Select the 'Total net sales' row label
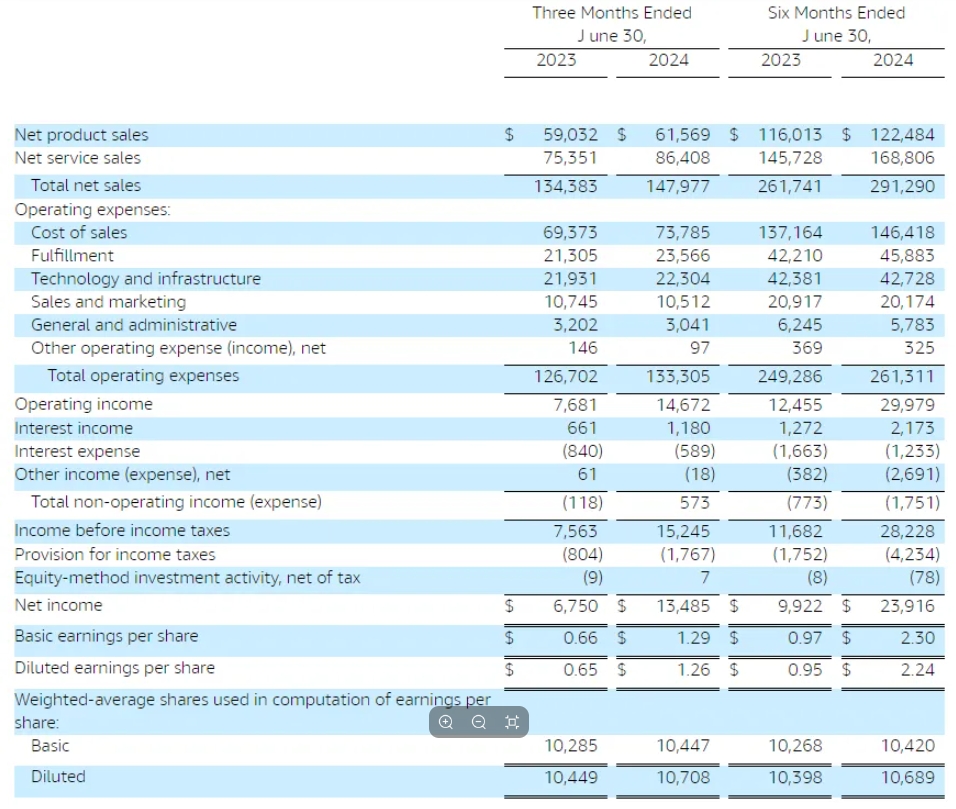The width and height of the screenshot is (956, 809). (86, 185)
